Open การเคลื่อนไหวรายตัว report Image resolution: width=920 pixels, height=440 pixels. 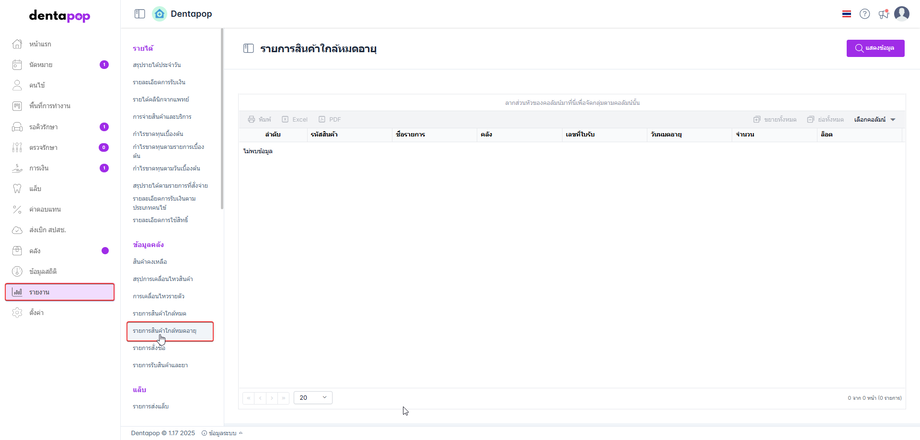[158, 296]
